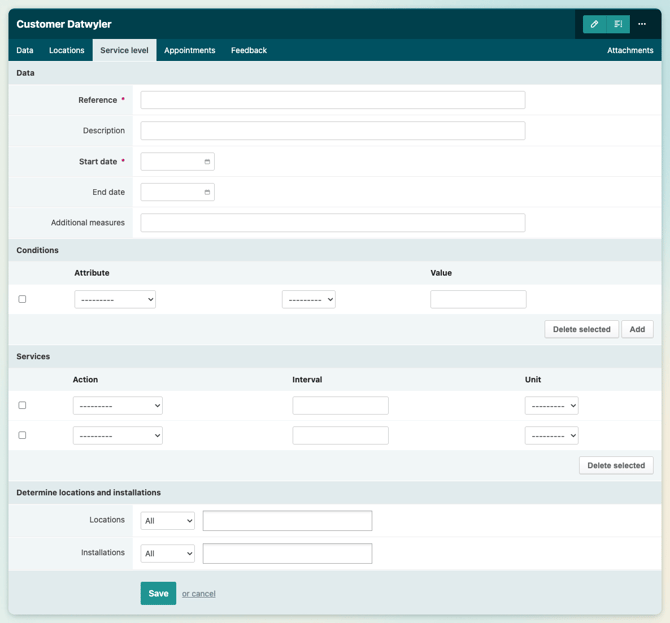This screenshot has width=670, height=623.
Task: Open the Start date calendar picker icon
Action: 207,162
